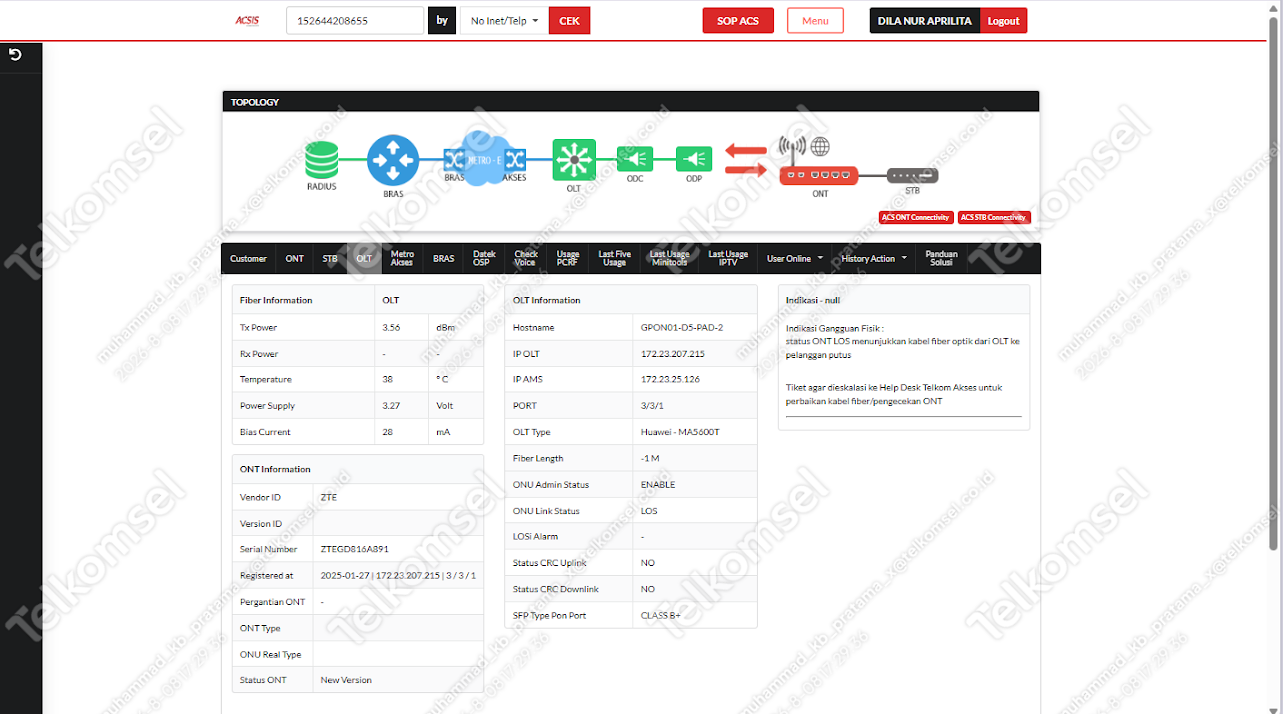Click the DILA NUR APRILITA user label
Screen dimensions: 1283x714
tap(925, 20)
